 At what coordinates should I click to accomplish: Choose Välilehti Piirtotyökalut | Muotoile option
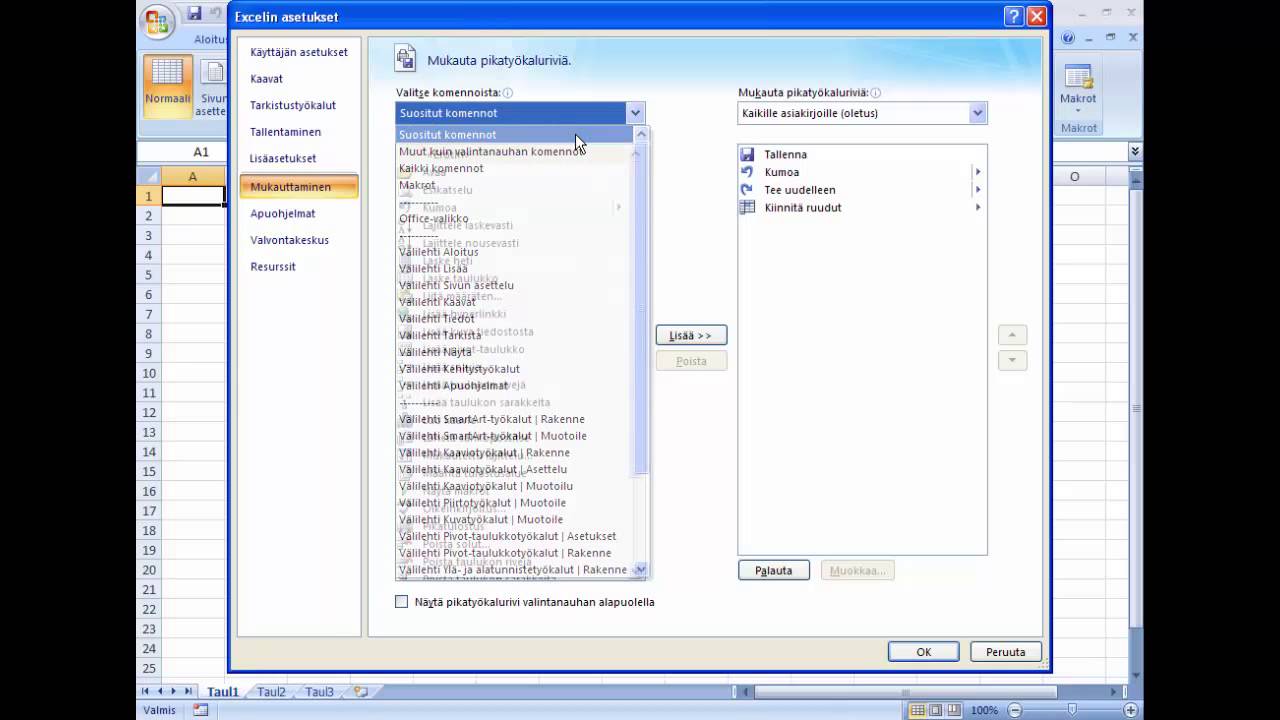point(515,503)
